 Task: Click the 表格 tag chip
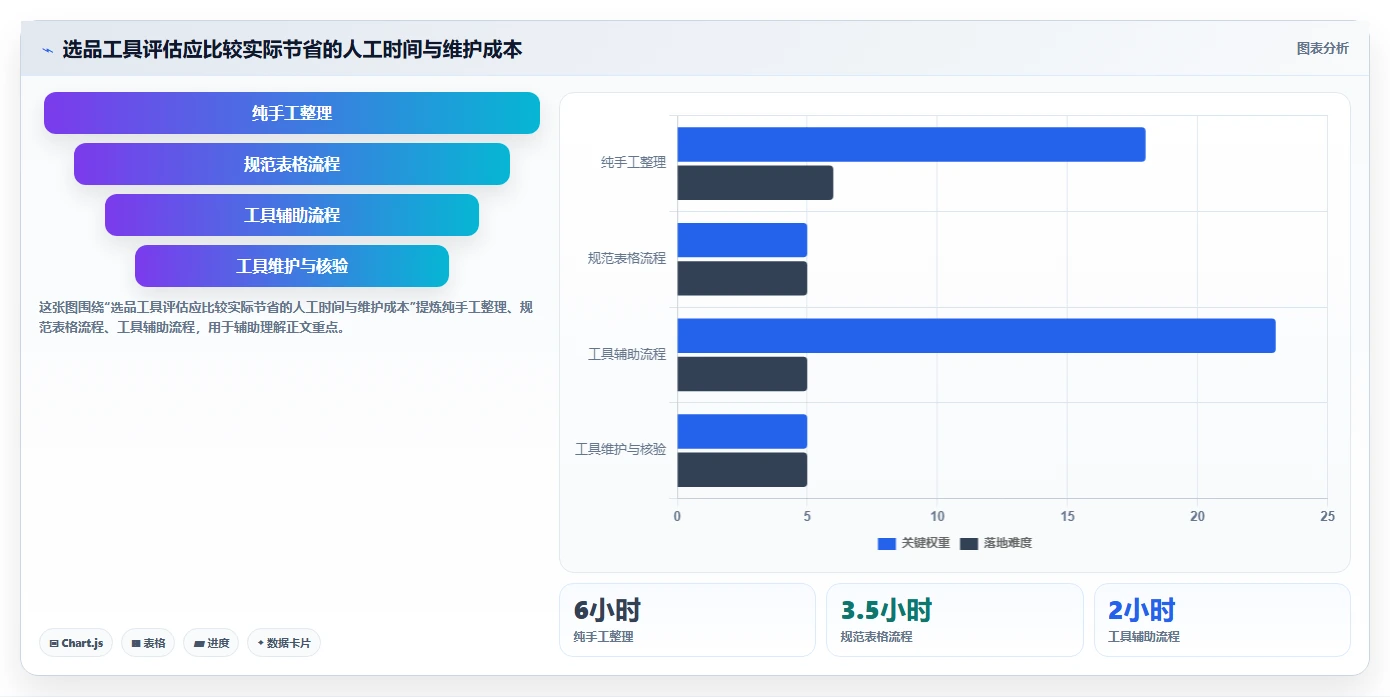148,643
